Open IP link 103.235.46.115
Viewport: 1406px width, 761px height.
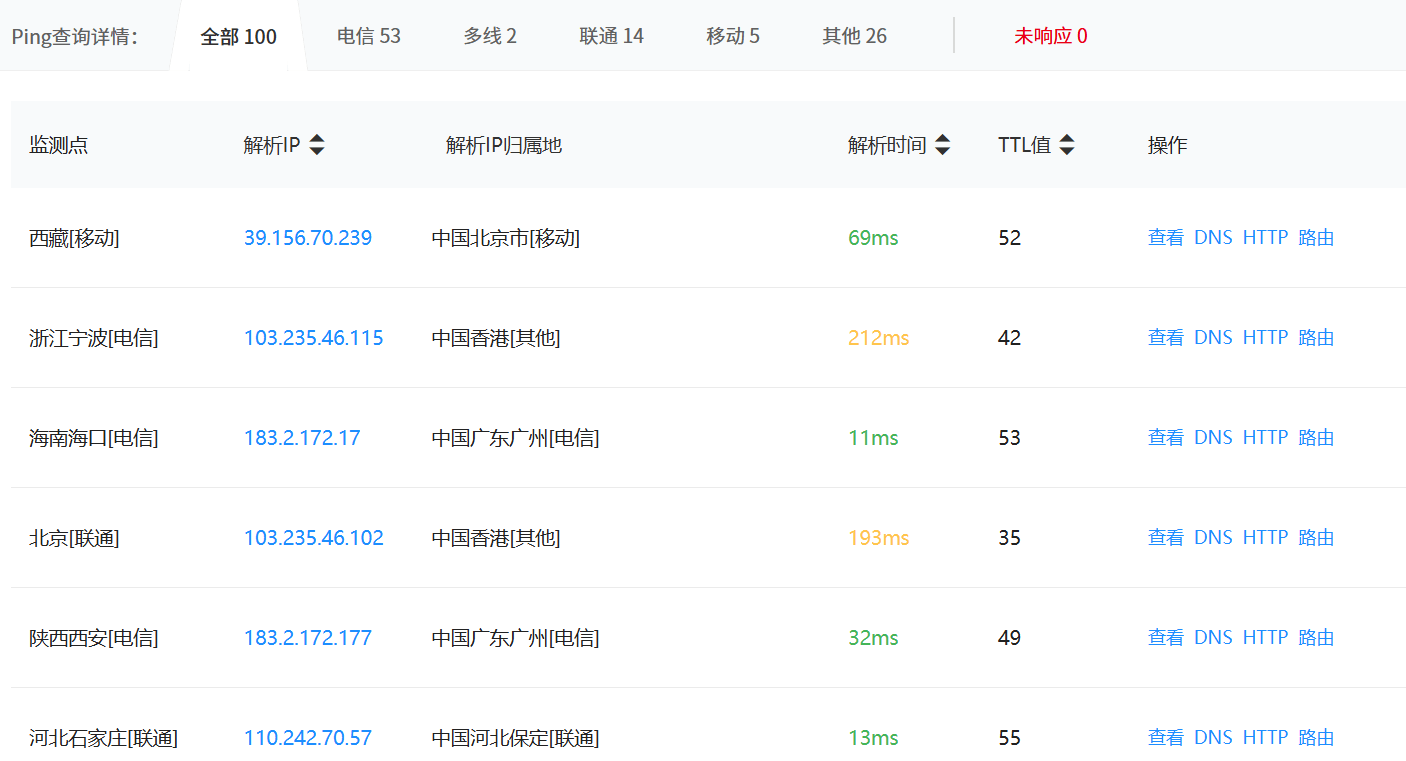point(314,338)
